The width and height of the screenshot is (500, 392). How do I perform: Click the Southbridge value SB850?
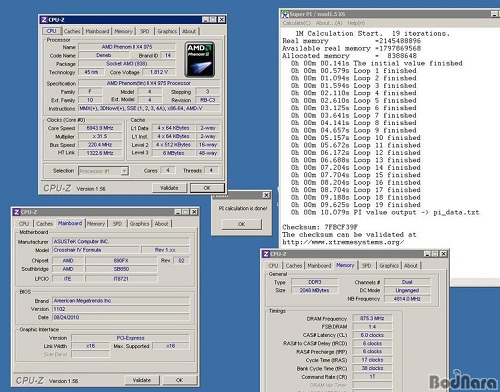point(121,269)
